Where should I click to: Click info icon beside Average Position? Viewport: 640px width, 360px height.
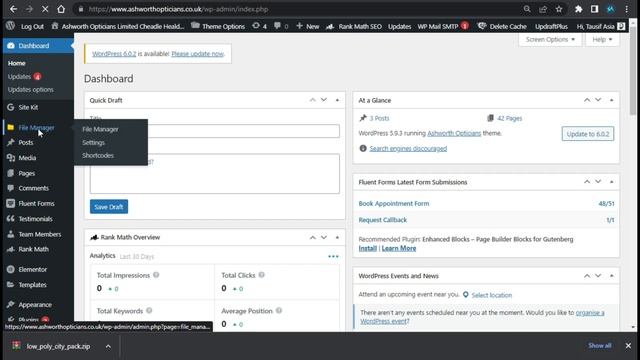tap(279, 311)
